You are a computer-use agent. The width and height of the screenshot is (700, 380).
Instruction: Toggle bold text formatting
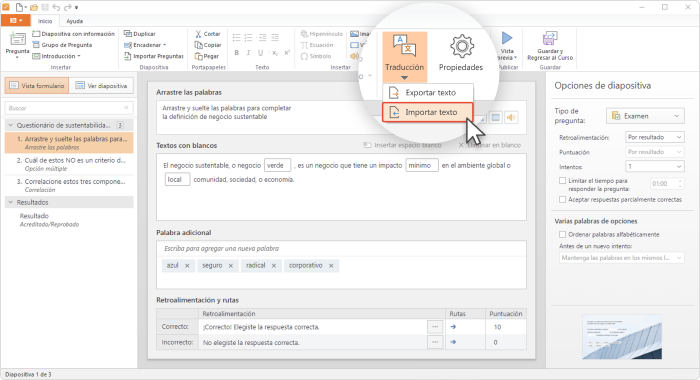[x=237, y=53]
